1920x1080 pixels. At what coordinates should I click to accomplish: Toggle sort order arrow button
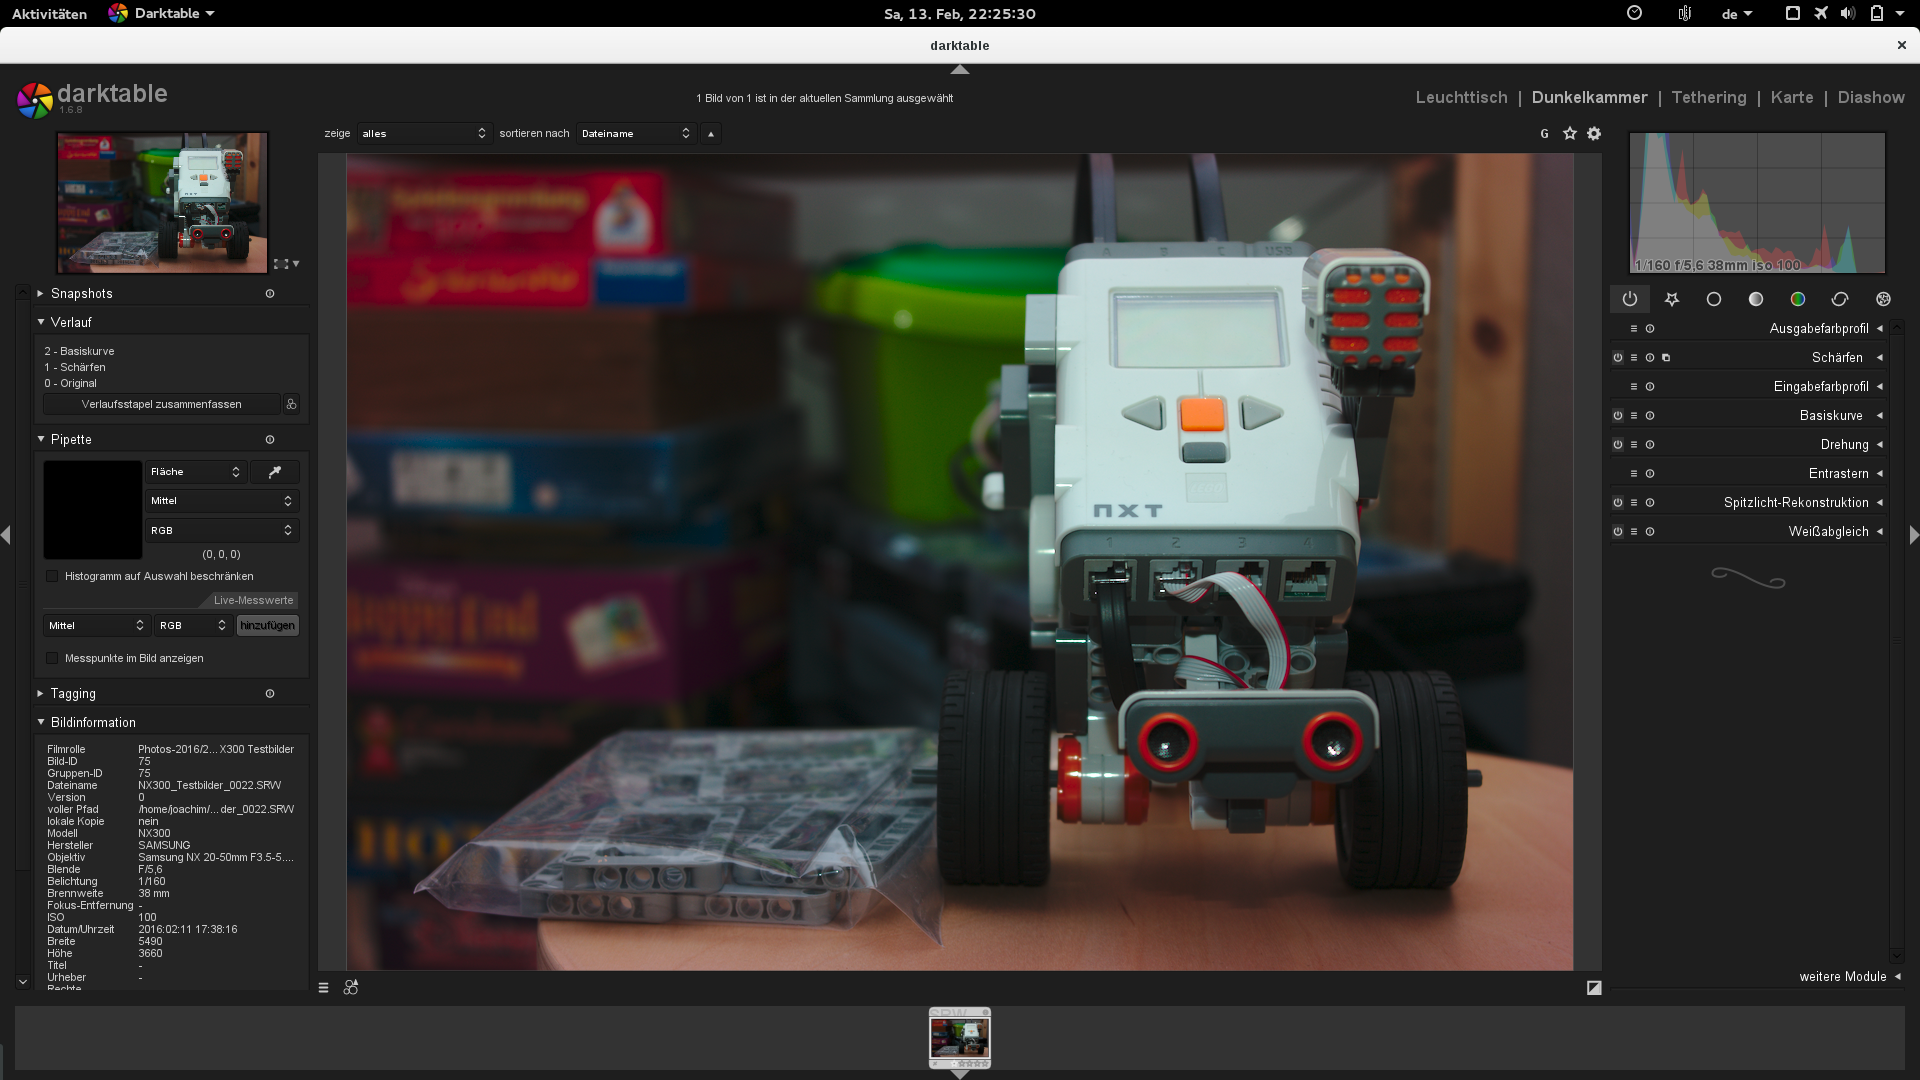(x=711, y=134)
